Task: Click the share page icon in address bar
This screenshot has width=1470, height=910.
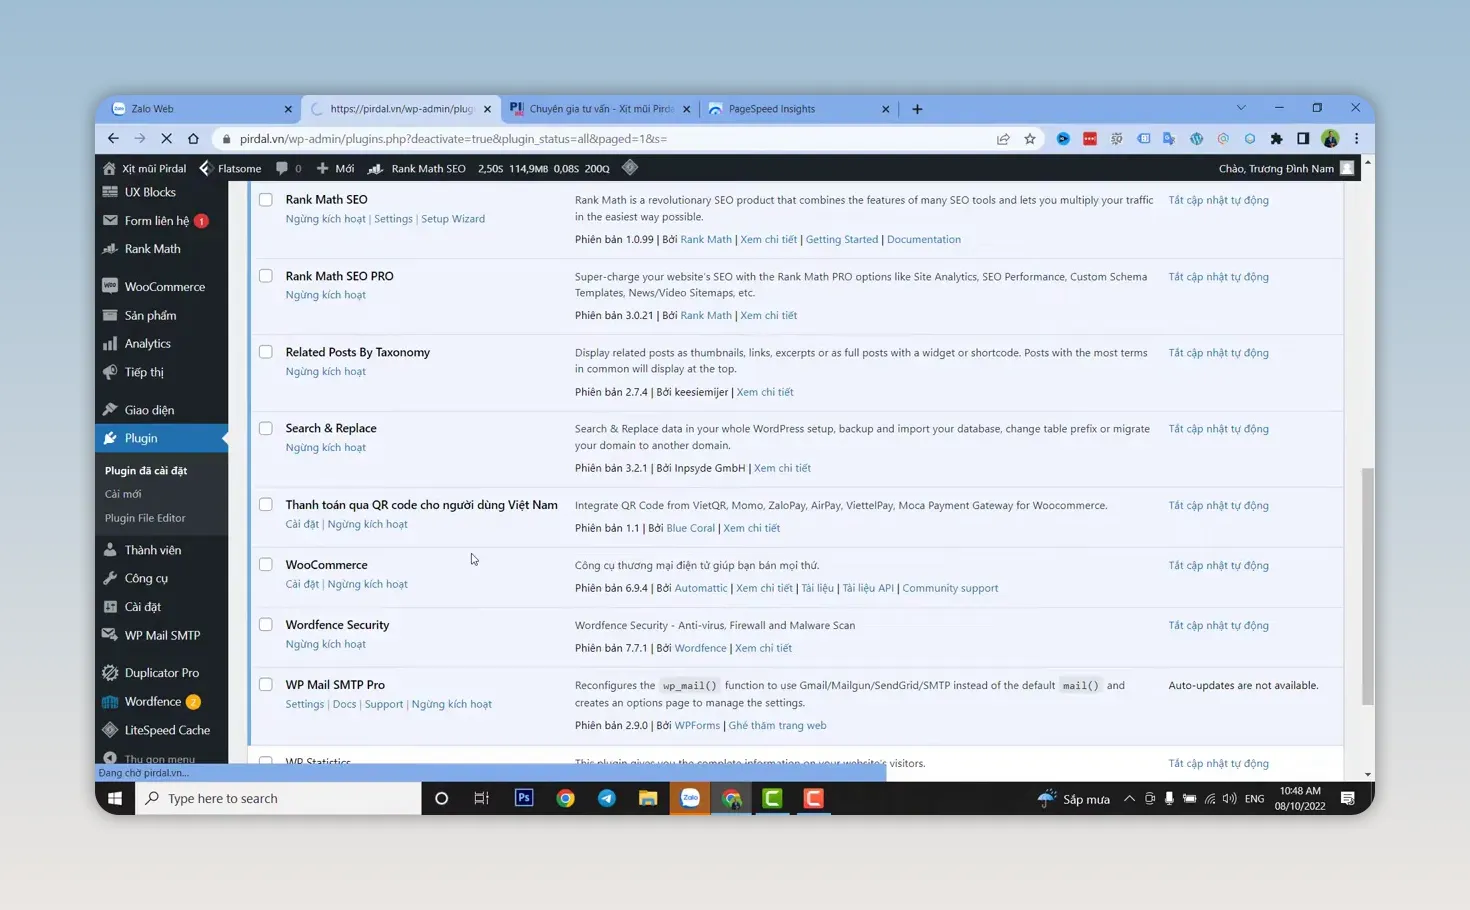Action: click(1003, 139)
